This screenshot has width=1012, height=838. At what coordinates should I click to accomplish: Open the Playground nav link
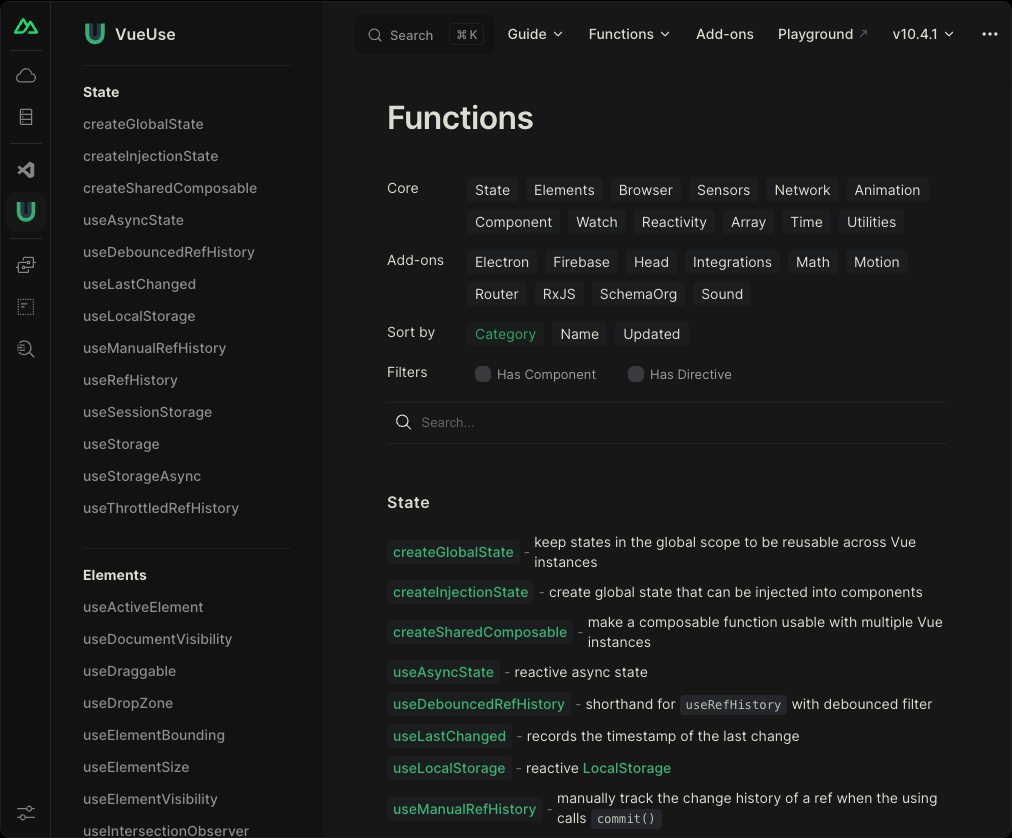(822, 34)
